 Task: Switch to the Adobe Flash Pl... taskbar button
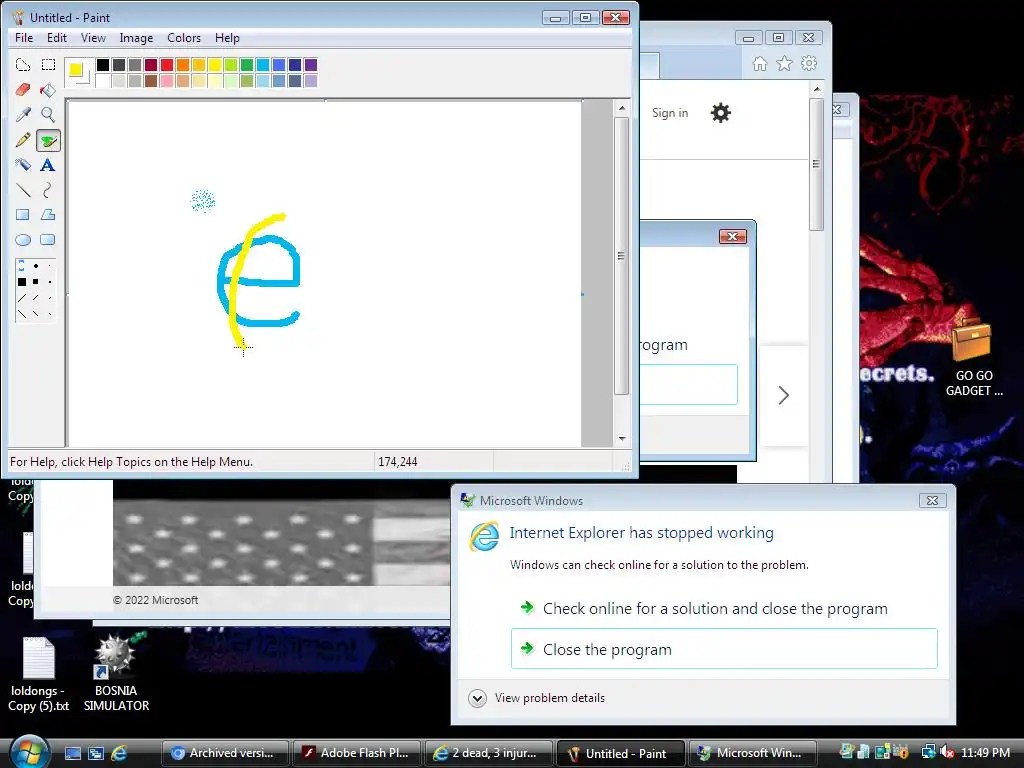(x=357, y=753)
